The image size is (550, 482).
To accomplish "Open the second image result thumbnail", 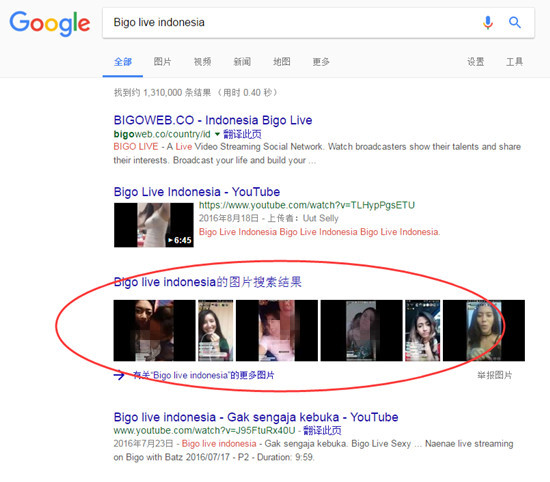I will click(x=216, y=330).
